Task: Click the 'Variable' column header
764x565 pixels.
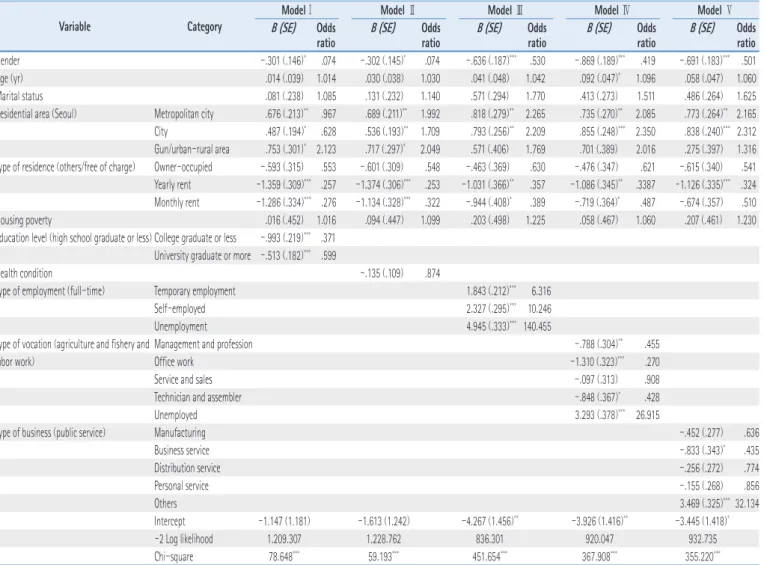Action: 75,27
